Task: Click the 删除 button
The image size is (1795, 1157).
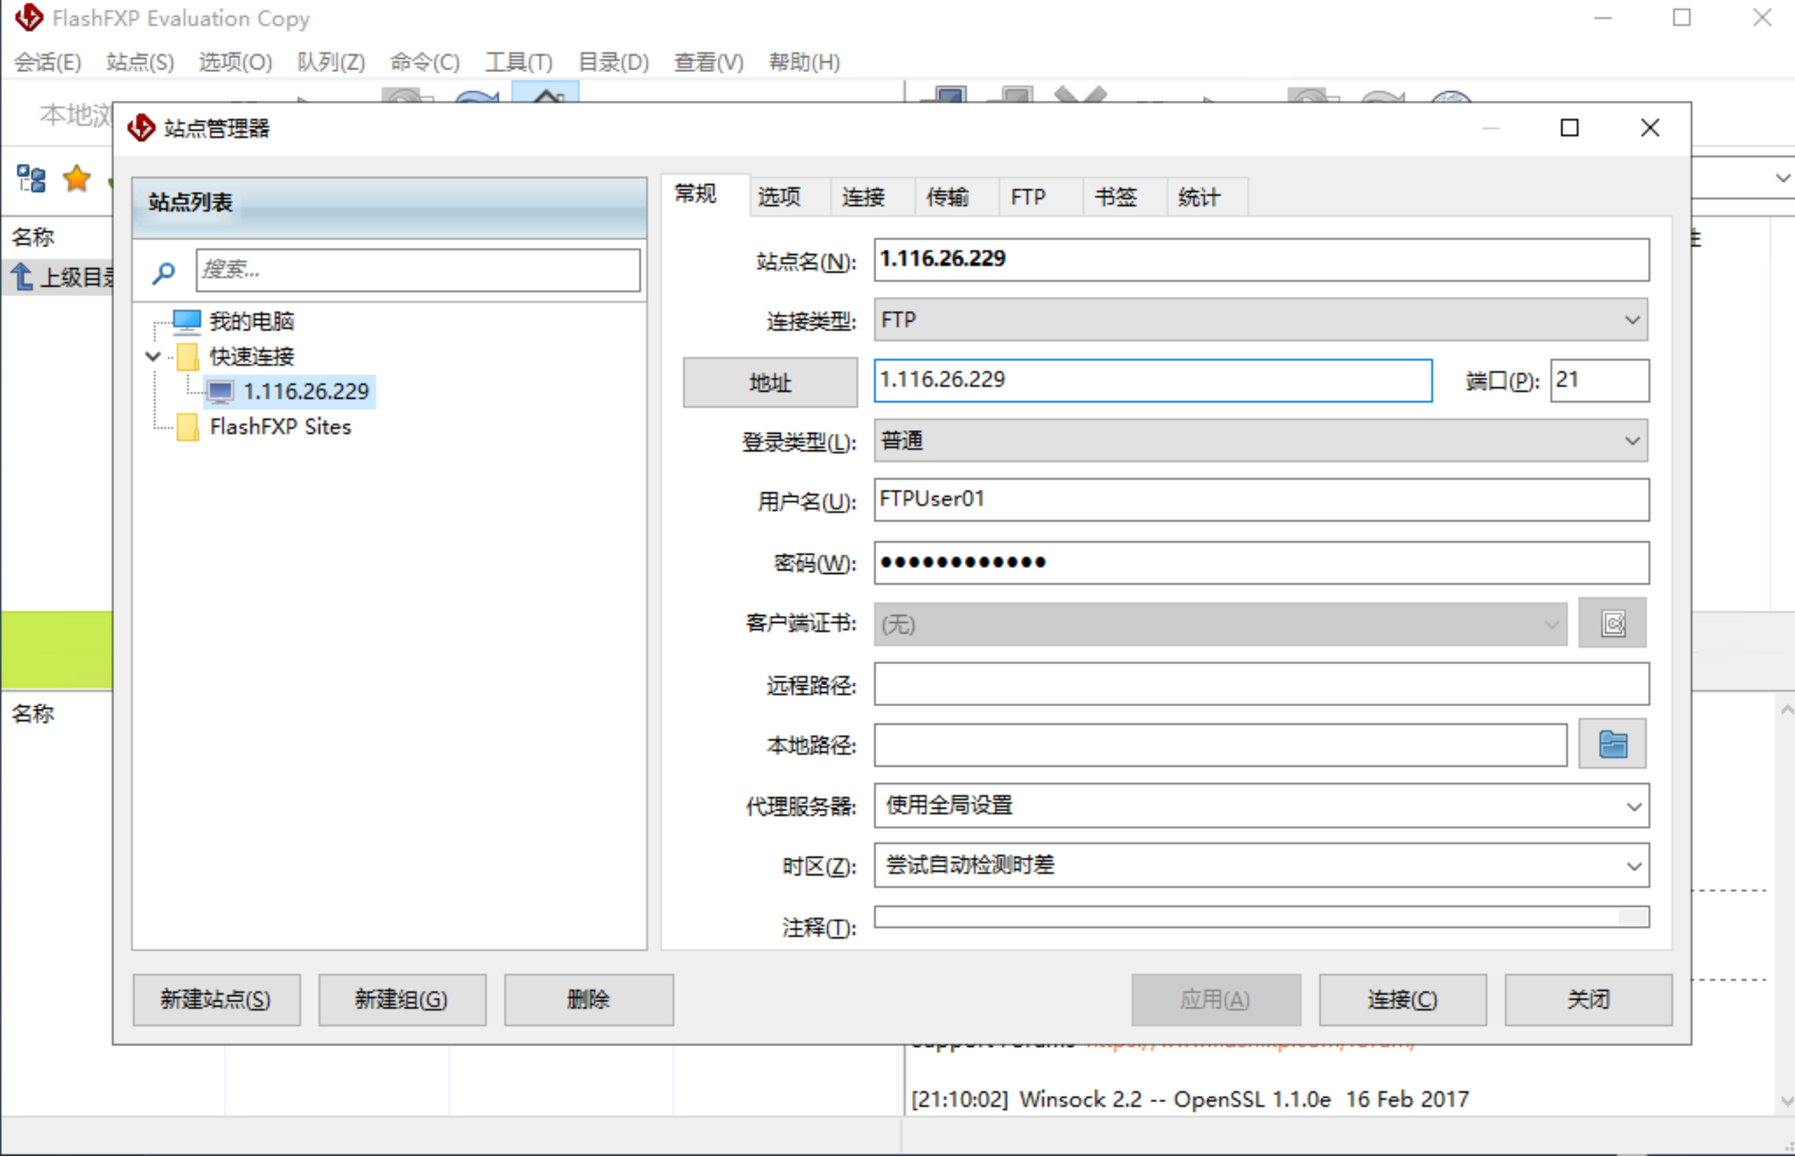Action: point(588,999)
